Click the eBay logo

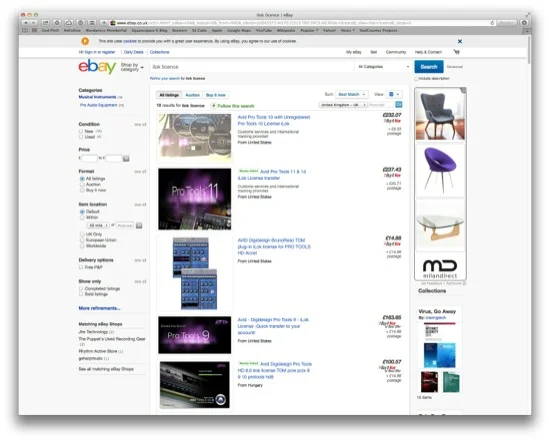[97, 66]
